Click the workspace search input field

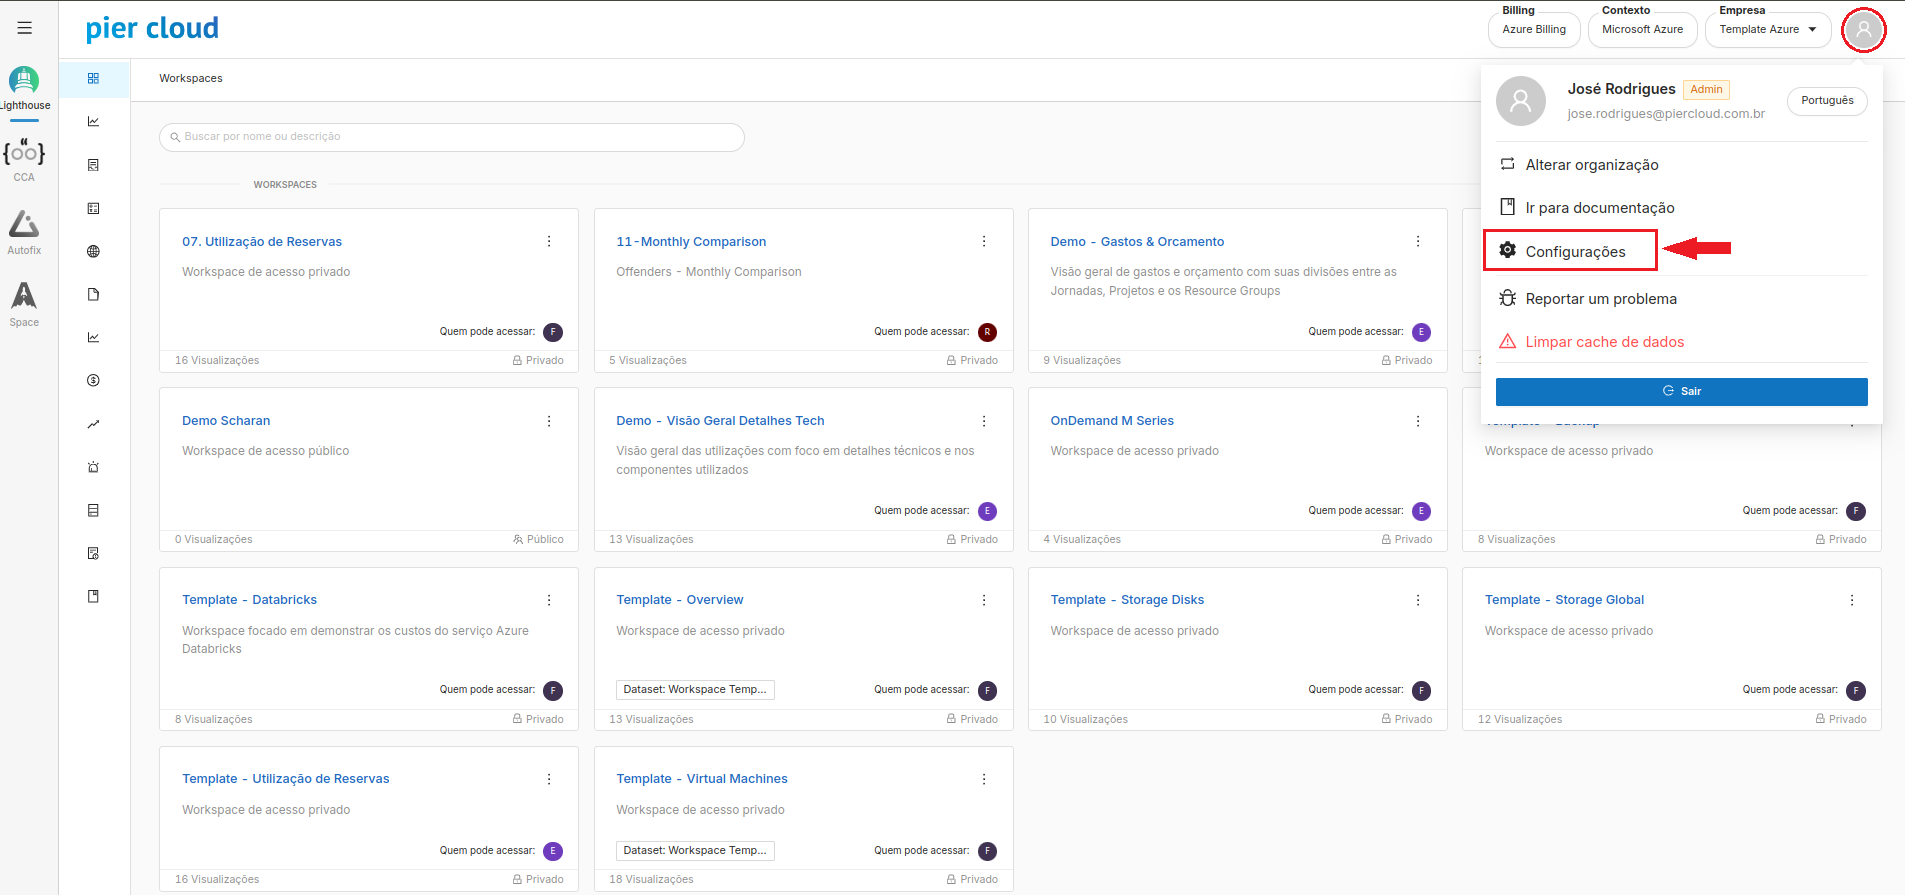(452, 137)
